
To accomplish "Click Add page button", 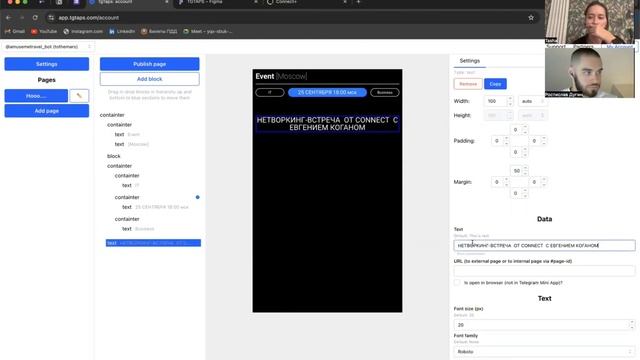I will click(47, 111).
